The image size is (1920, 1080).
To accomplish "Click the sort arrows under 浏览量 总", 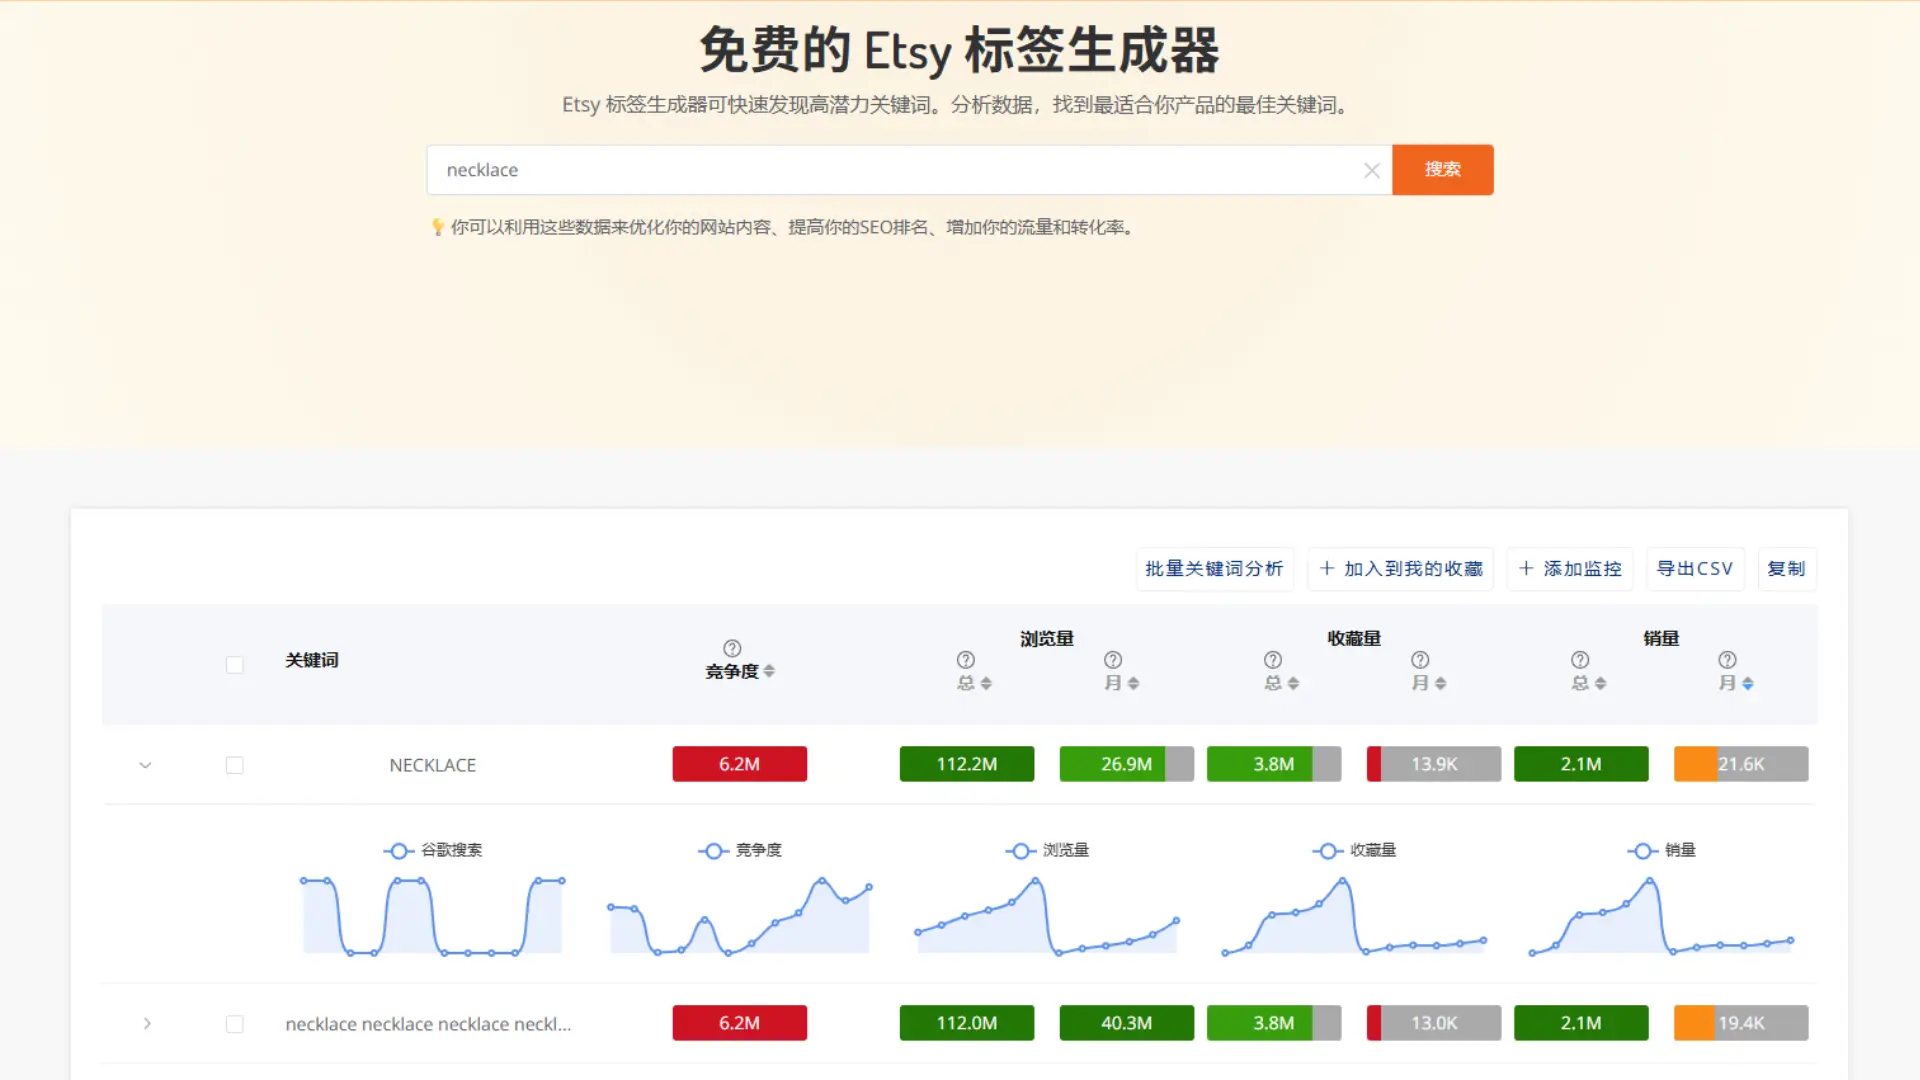I will point(988,683).
